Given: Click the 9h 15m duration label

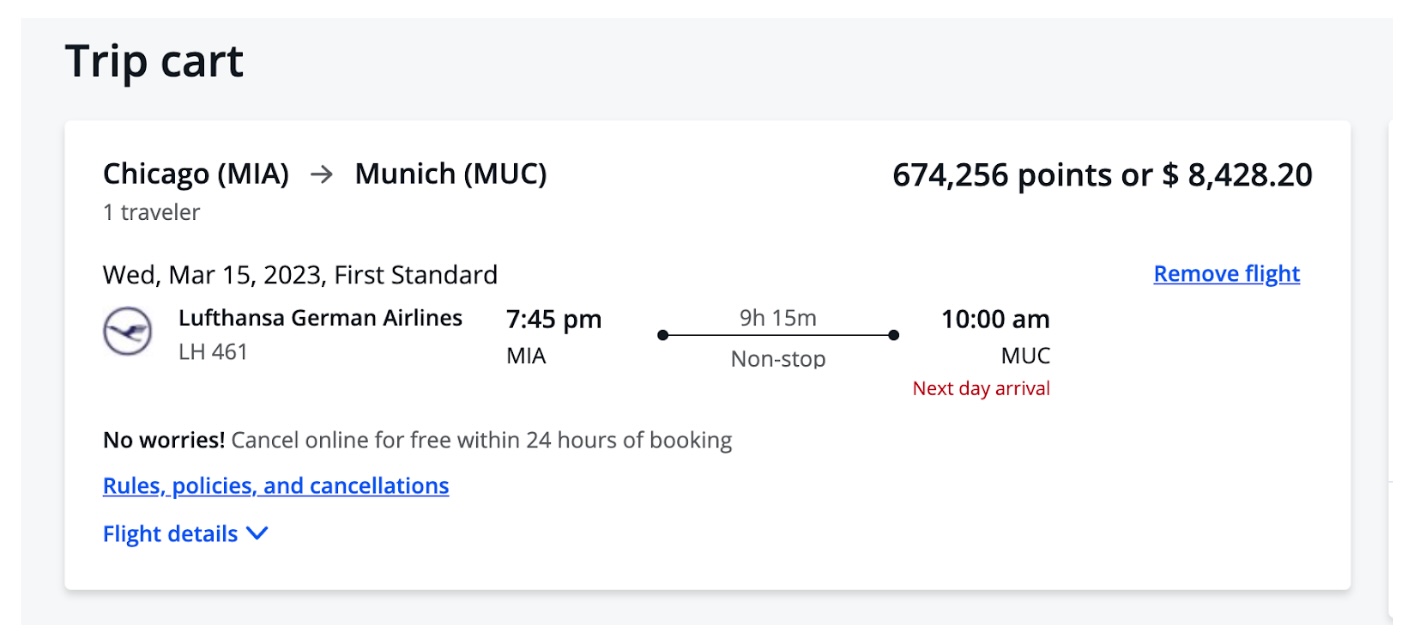Looking at the screenshot, I should (x=778, y=318).
